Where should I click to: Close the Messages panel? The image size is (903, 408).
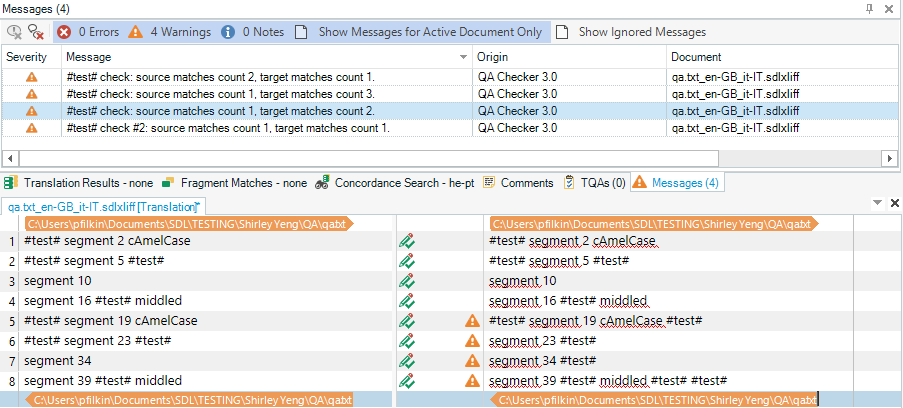click(889, 8)
